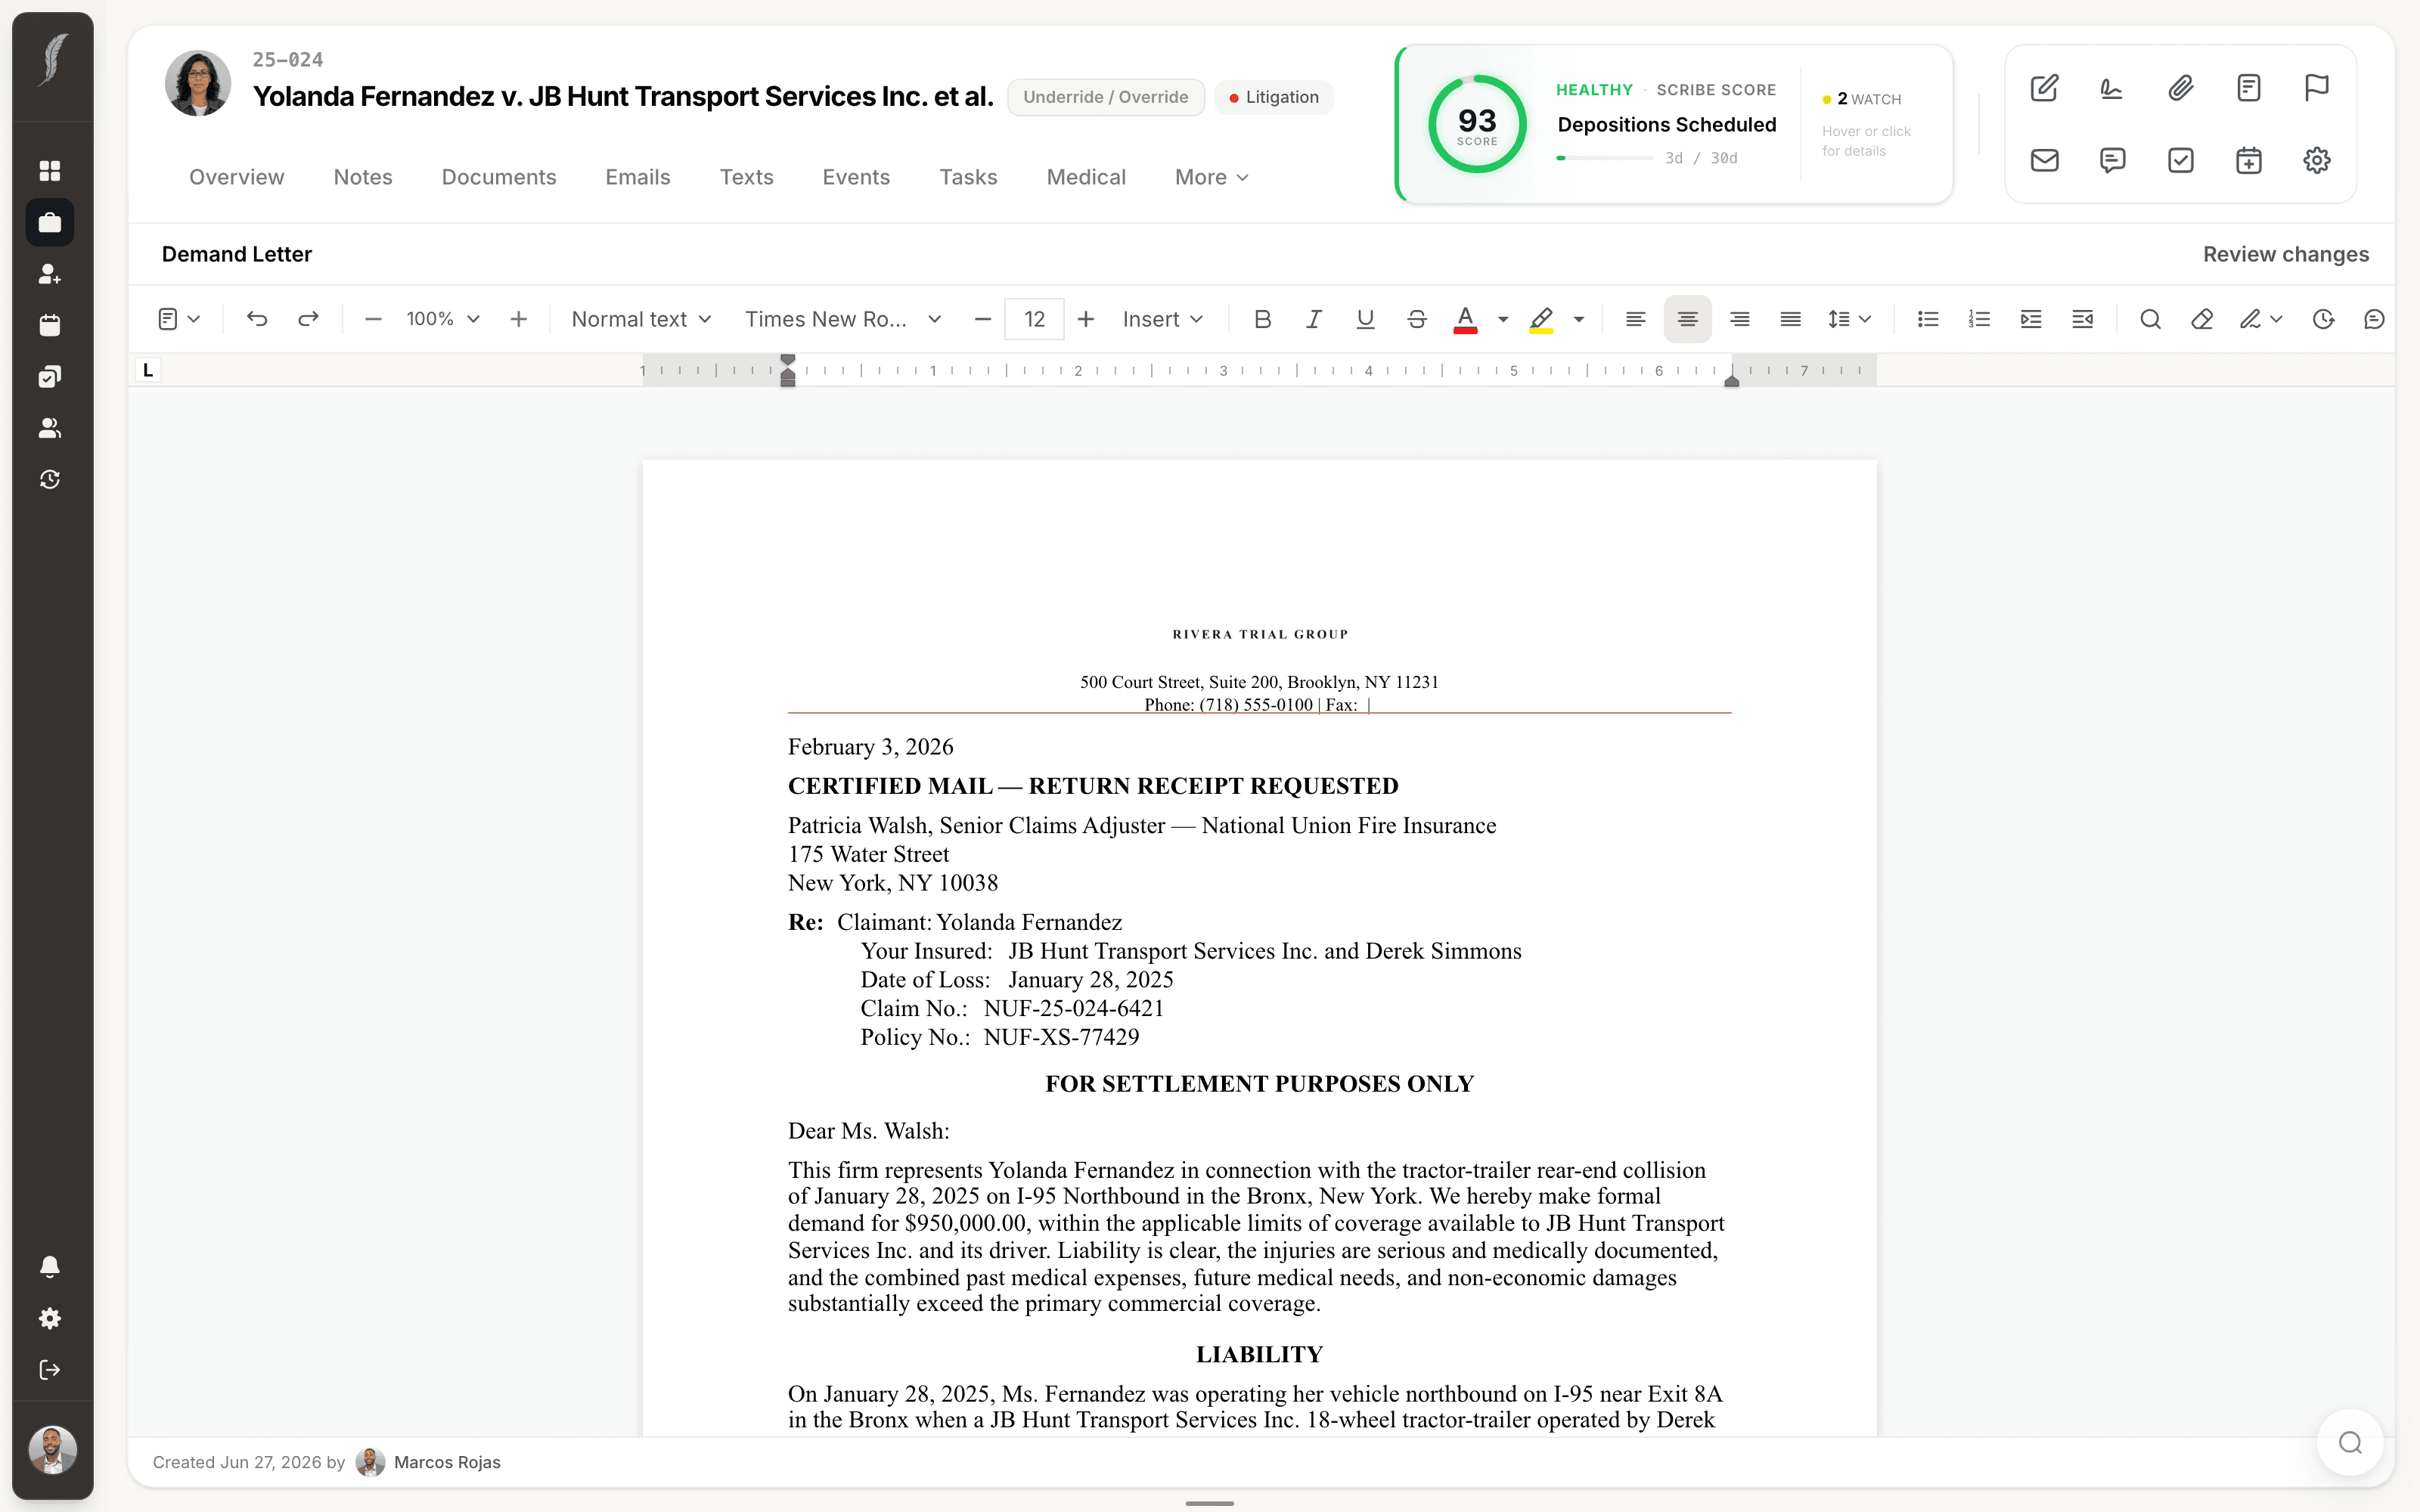Switch to the Overview tab
This screenshot has height=1512, width=2420.
[236, 177]
